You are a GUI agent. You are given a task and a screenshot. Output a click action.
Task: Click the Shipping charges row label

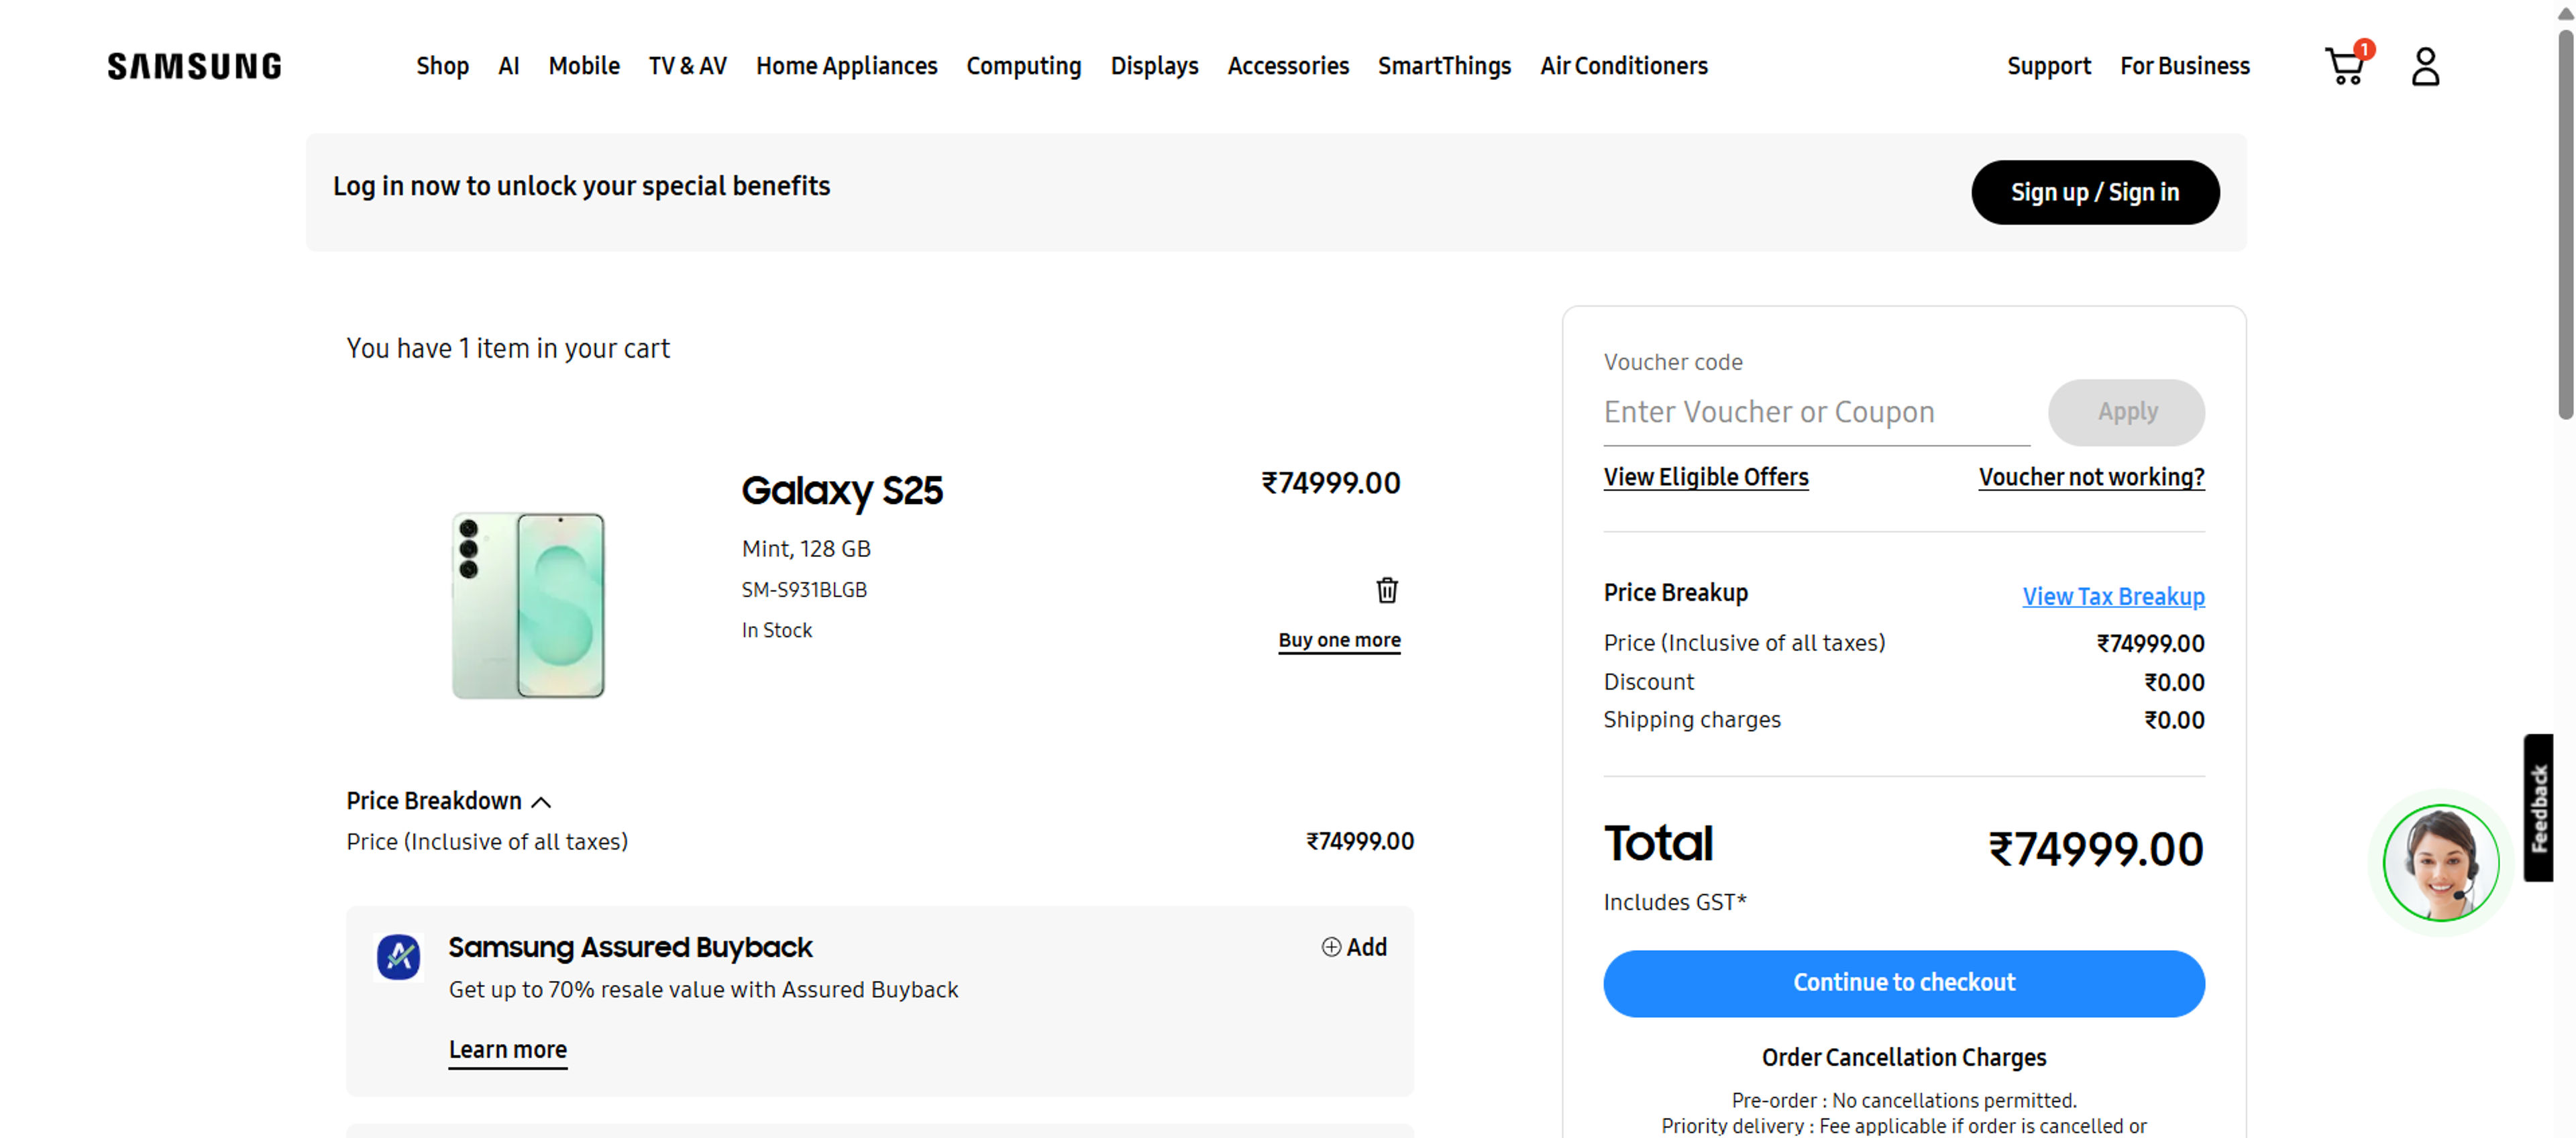tap(1691, 719)
